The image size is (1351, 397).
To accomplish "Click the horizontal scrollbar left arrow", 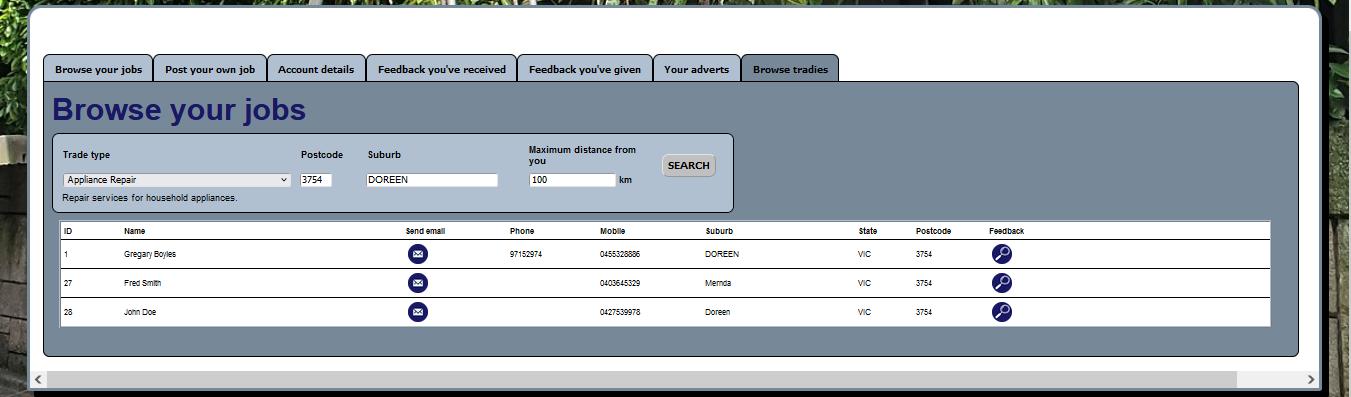I will pyautogui.click(x=38, y=379).
